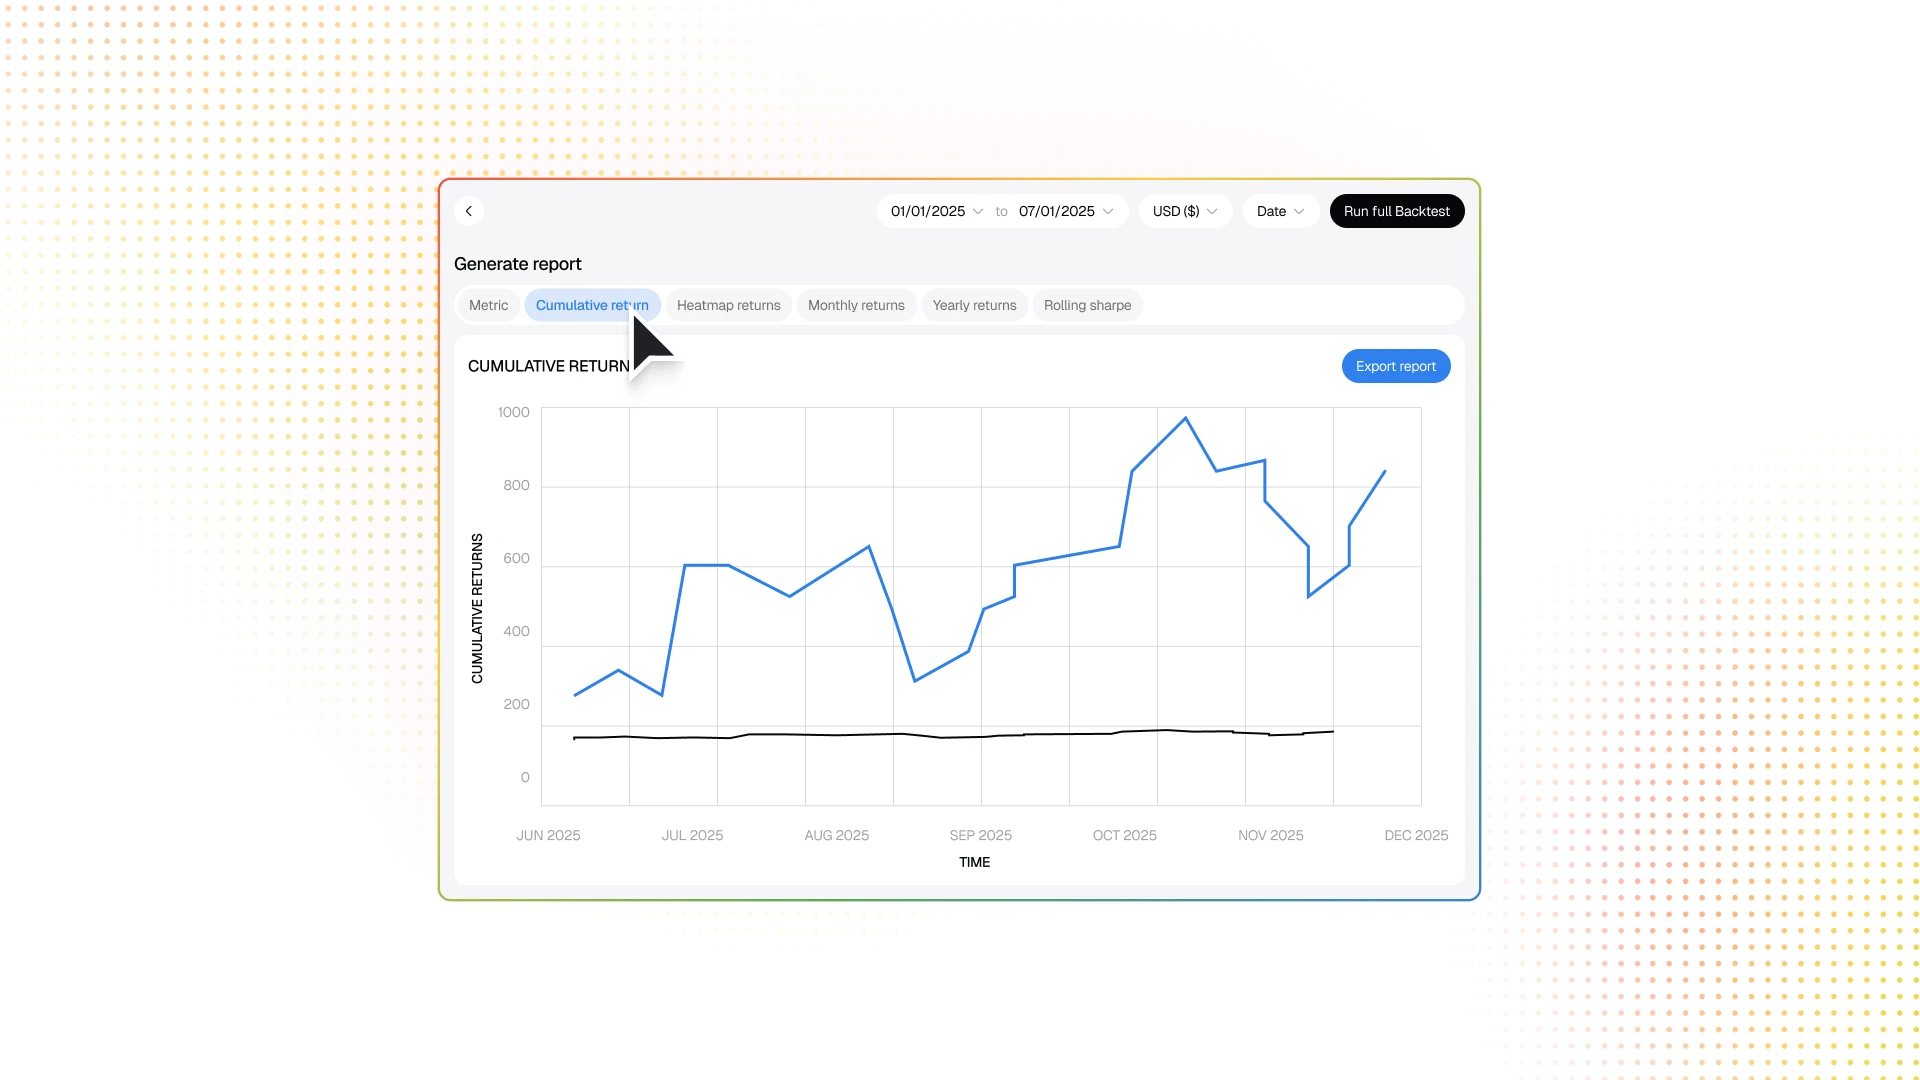Viewport: 1920px width, 1080px height.
Task: View the Rolling sharpe tab
Action: coord(1087,305)
